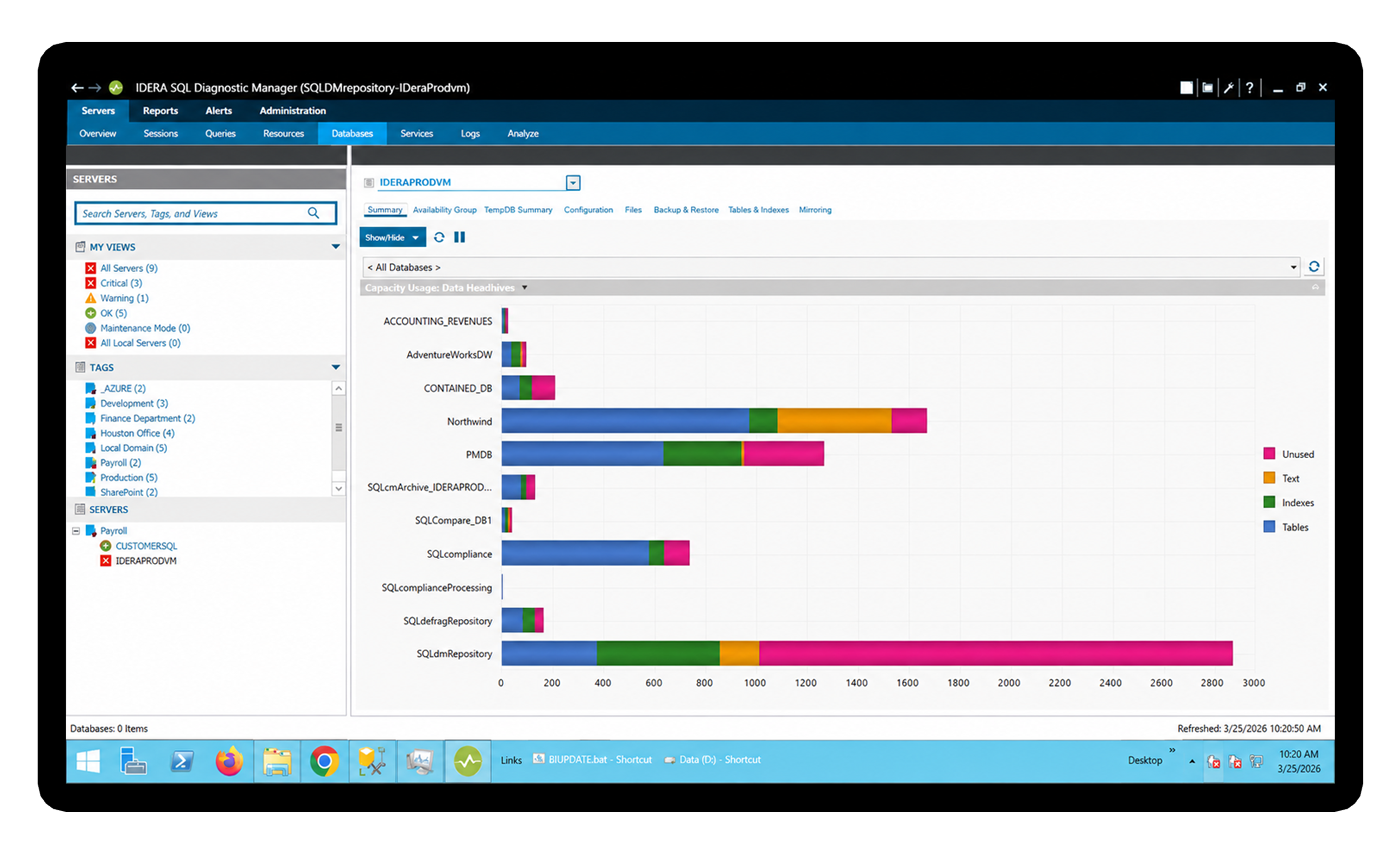Go to the Configuration view
The height and width of the screenshot is (853, 1400).
(588, 210)
